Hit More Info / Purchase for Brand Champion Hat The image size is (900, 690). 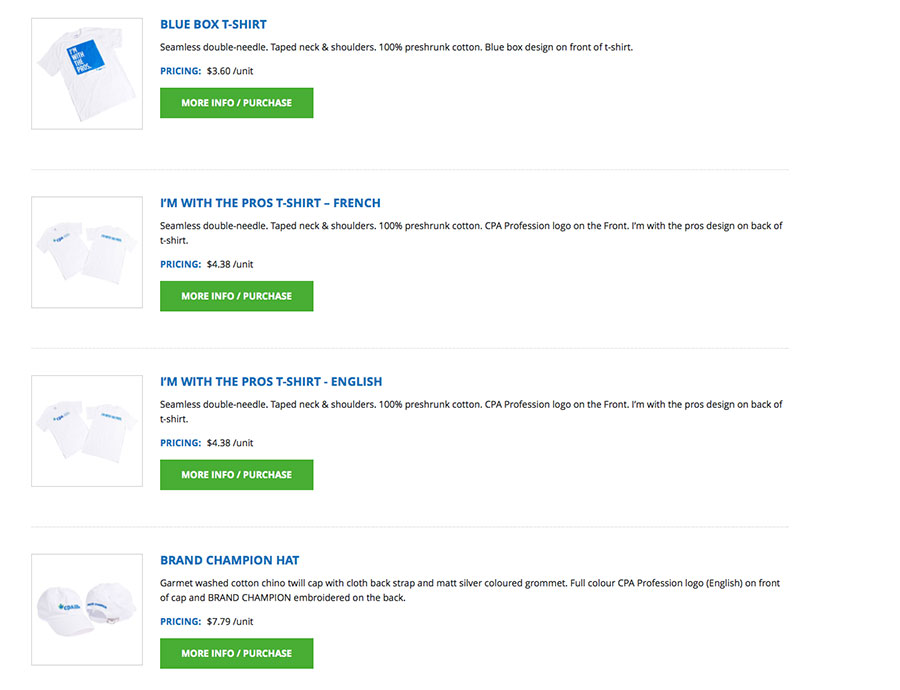coord(236,653)
